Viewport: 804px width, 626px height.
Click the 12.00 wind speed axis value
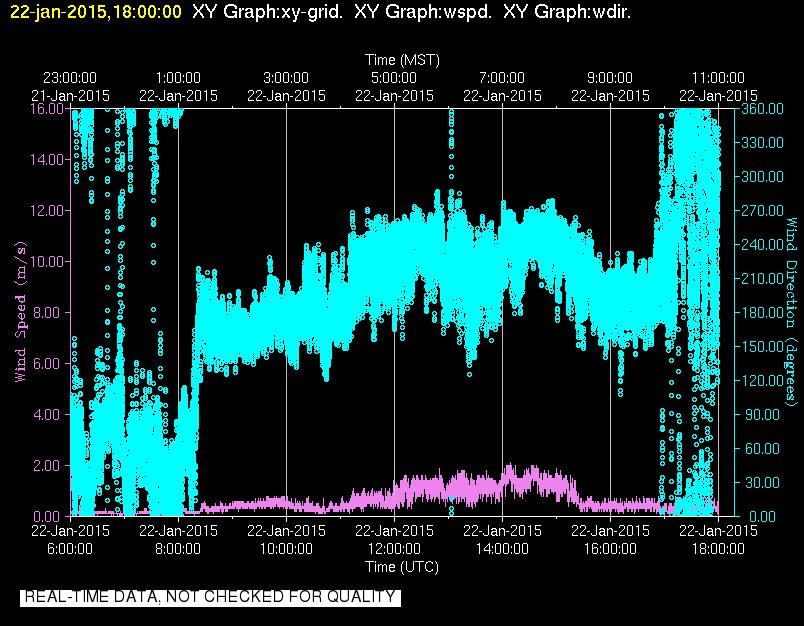(46, 211)
